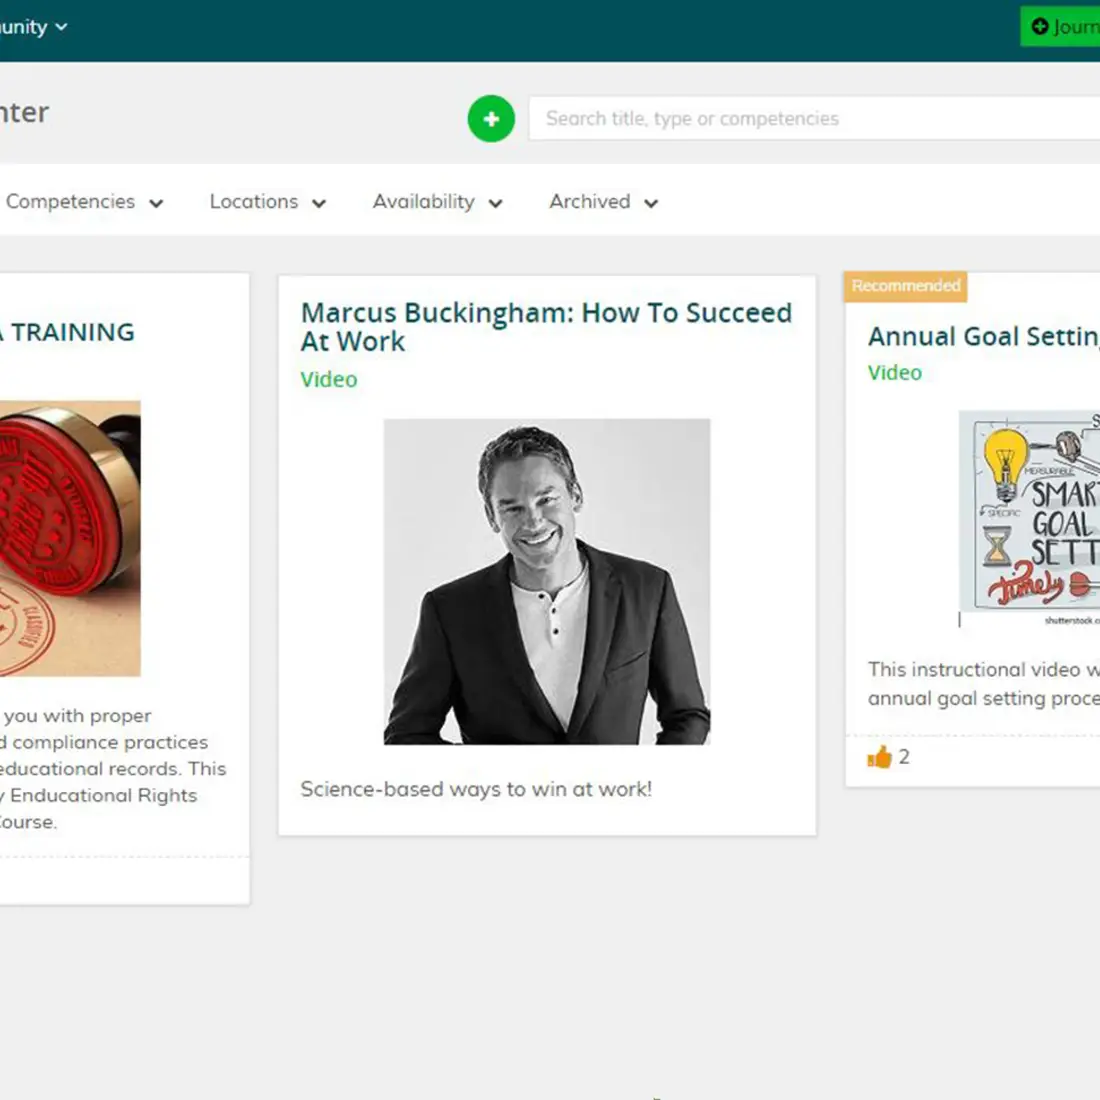Click the Science-based ways to win description text
Image resolution: width=1100 pixels, height=1100 pixels.
click(x=475, y=789)
